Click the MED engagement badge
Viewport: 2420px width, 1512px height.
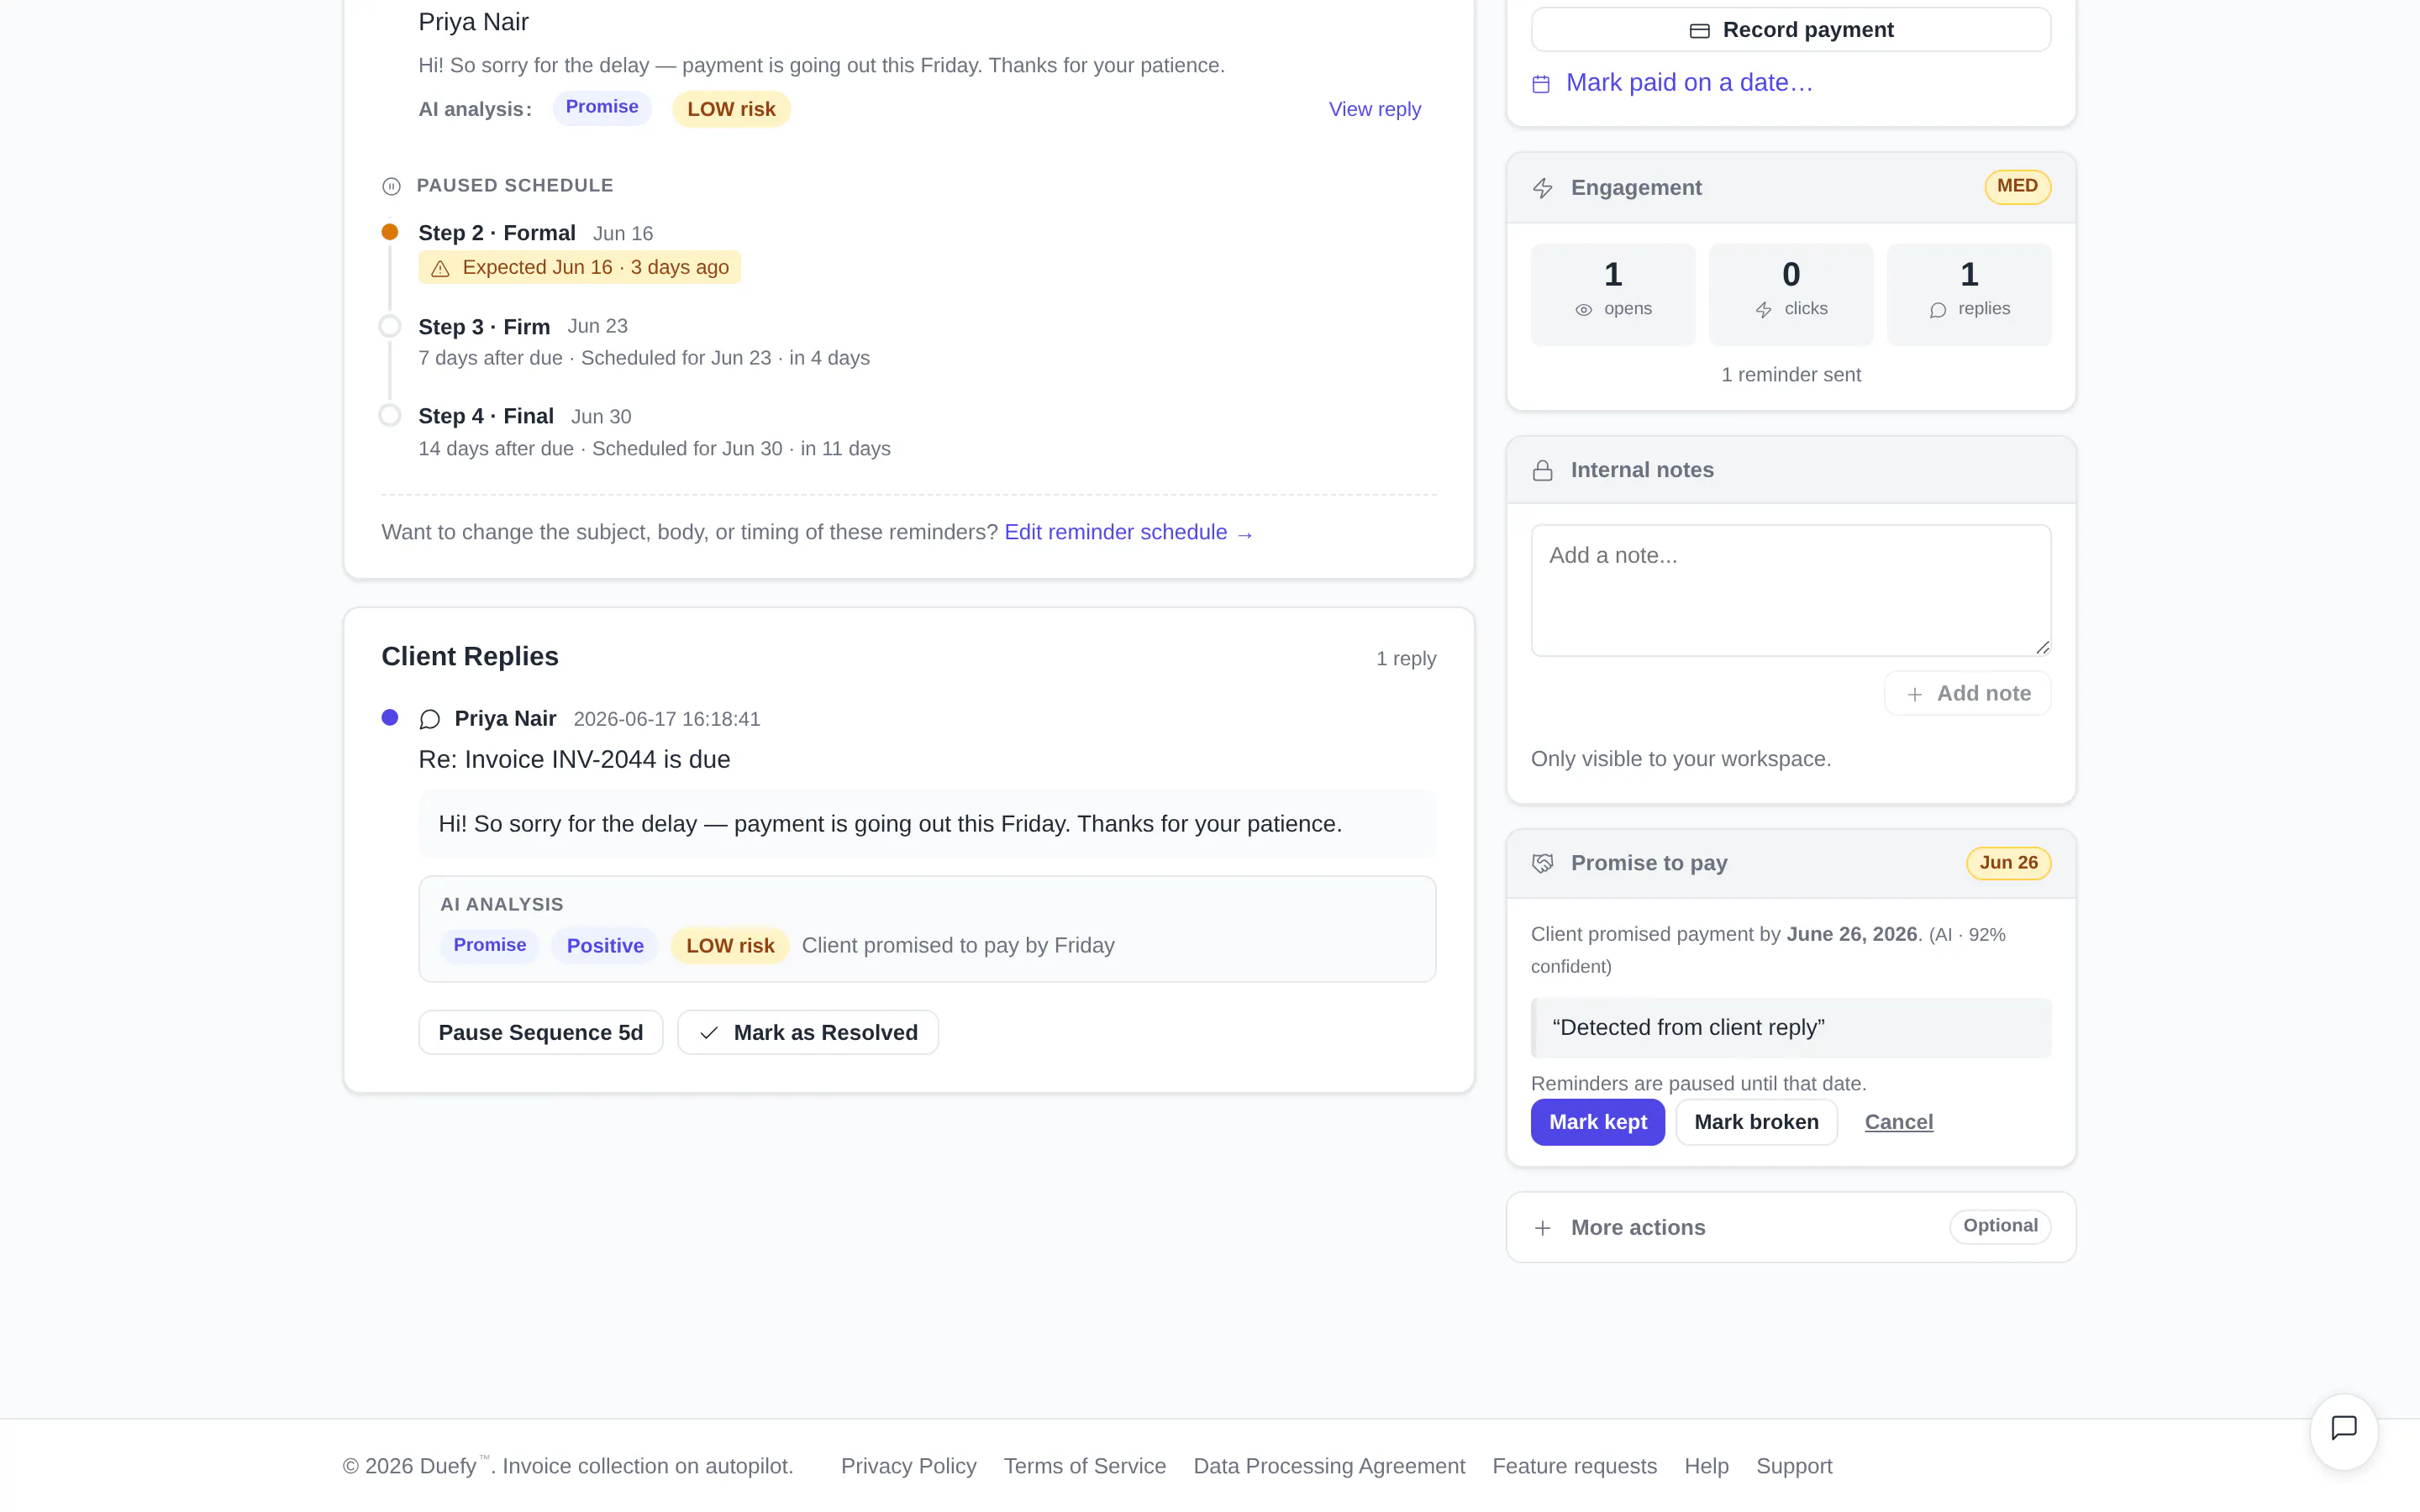2017,187
